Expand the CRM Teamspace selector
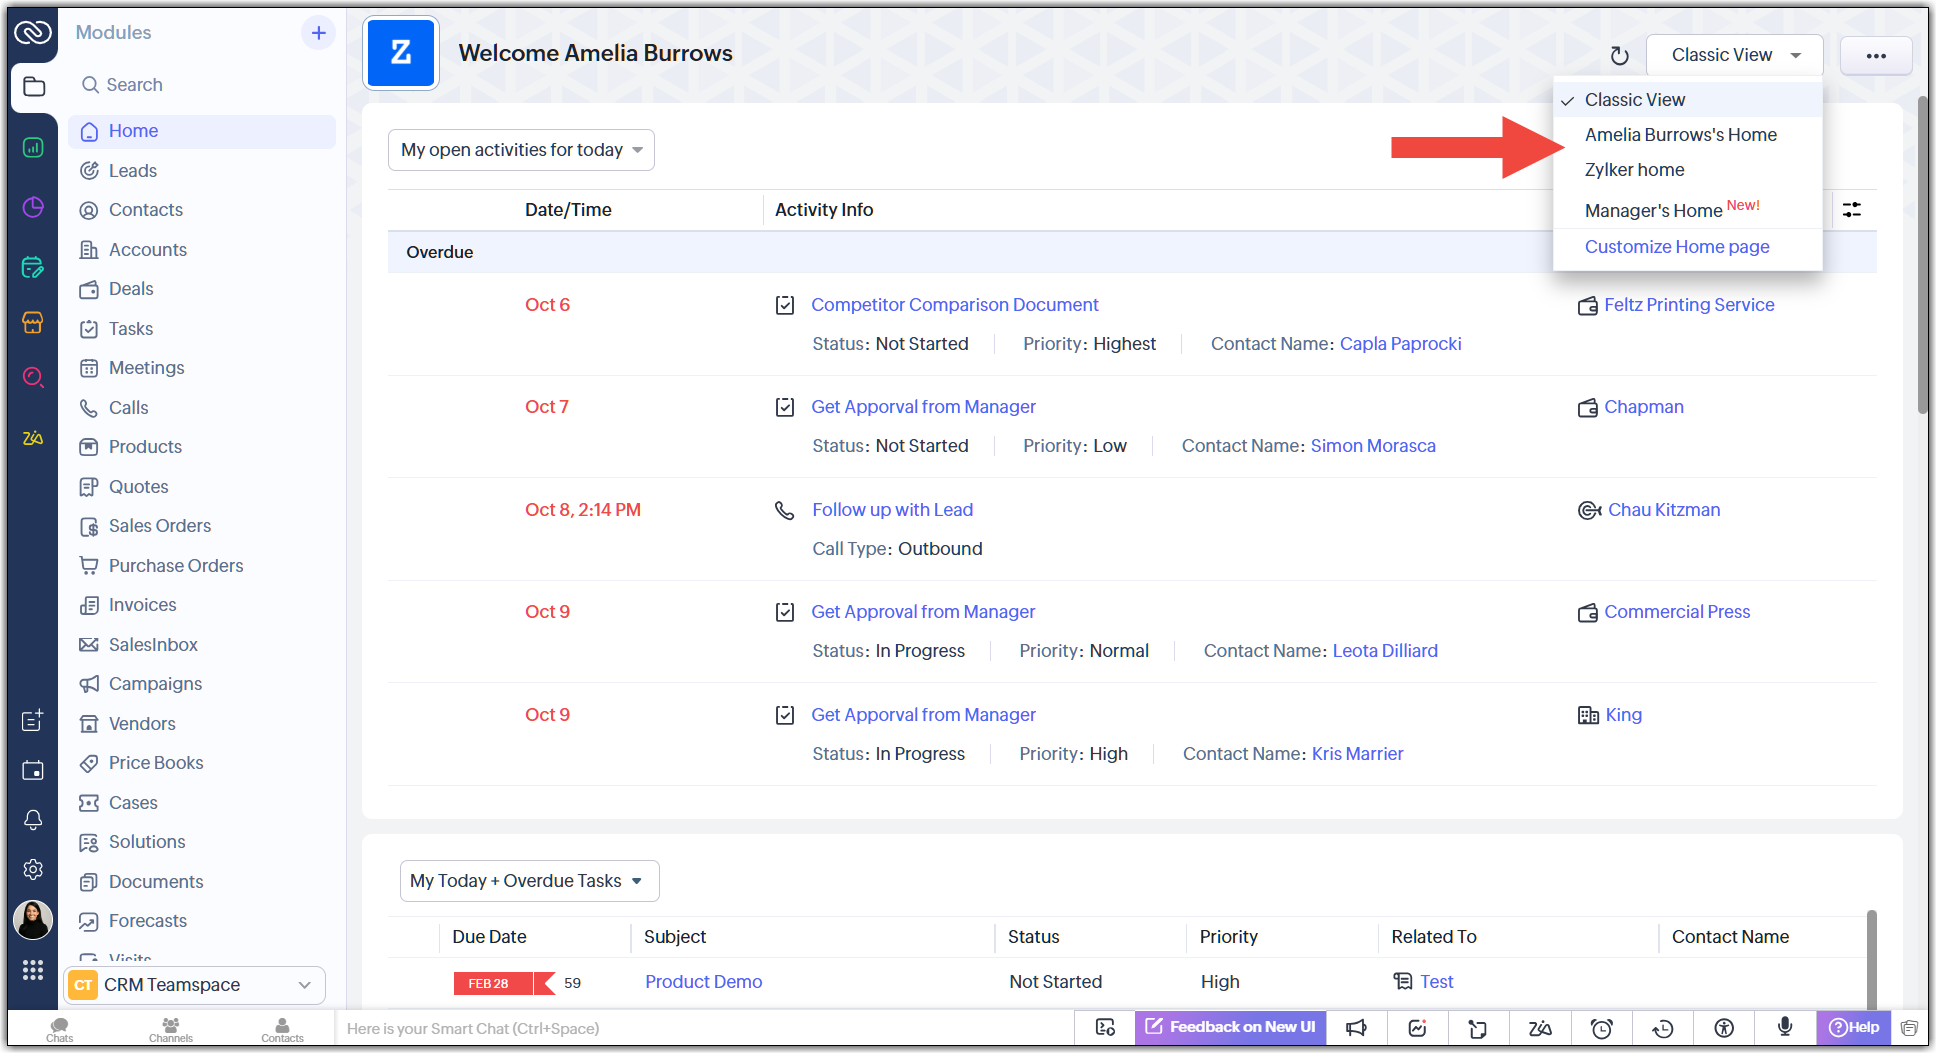Viewport: 1937px width, 1054px height. pyautogui.click(x=195, y=985)
